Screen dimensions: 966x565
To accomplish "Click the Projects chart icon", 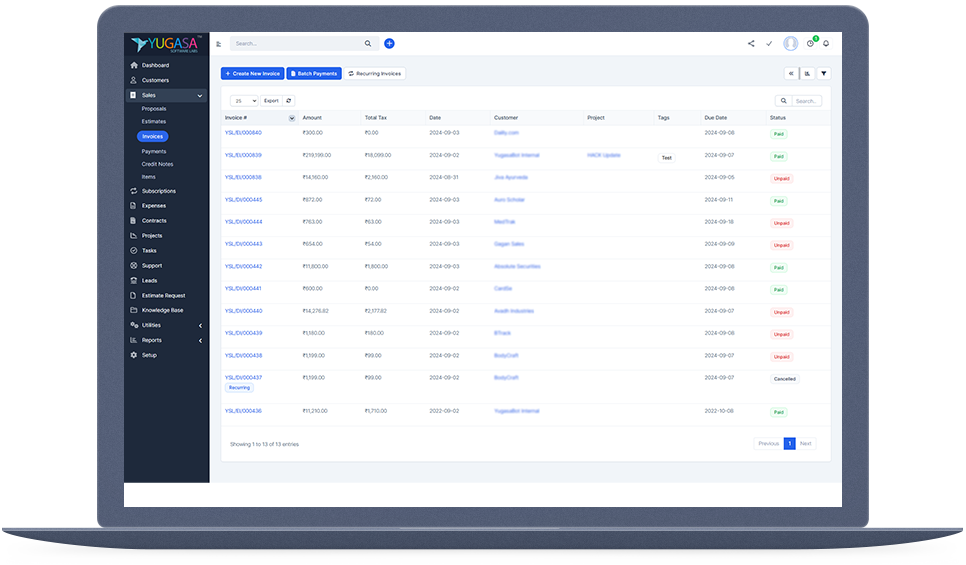I will pyautogui.click(x=134, y=235).
